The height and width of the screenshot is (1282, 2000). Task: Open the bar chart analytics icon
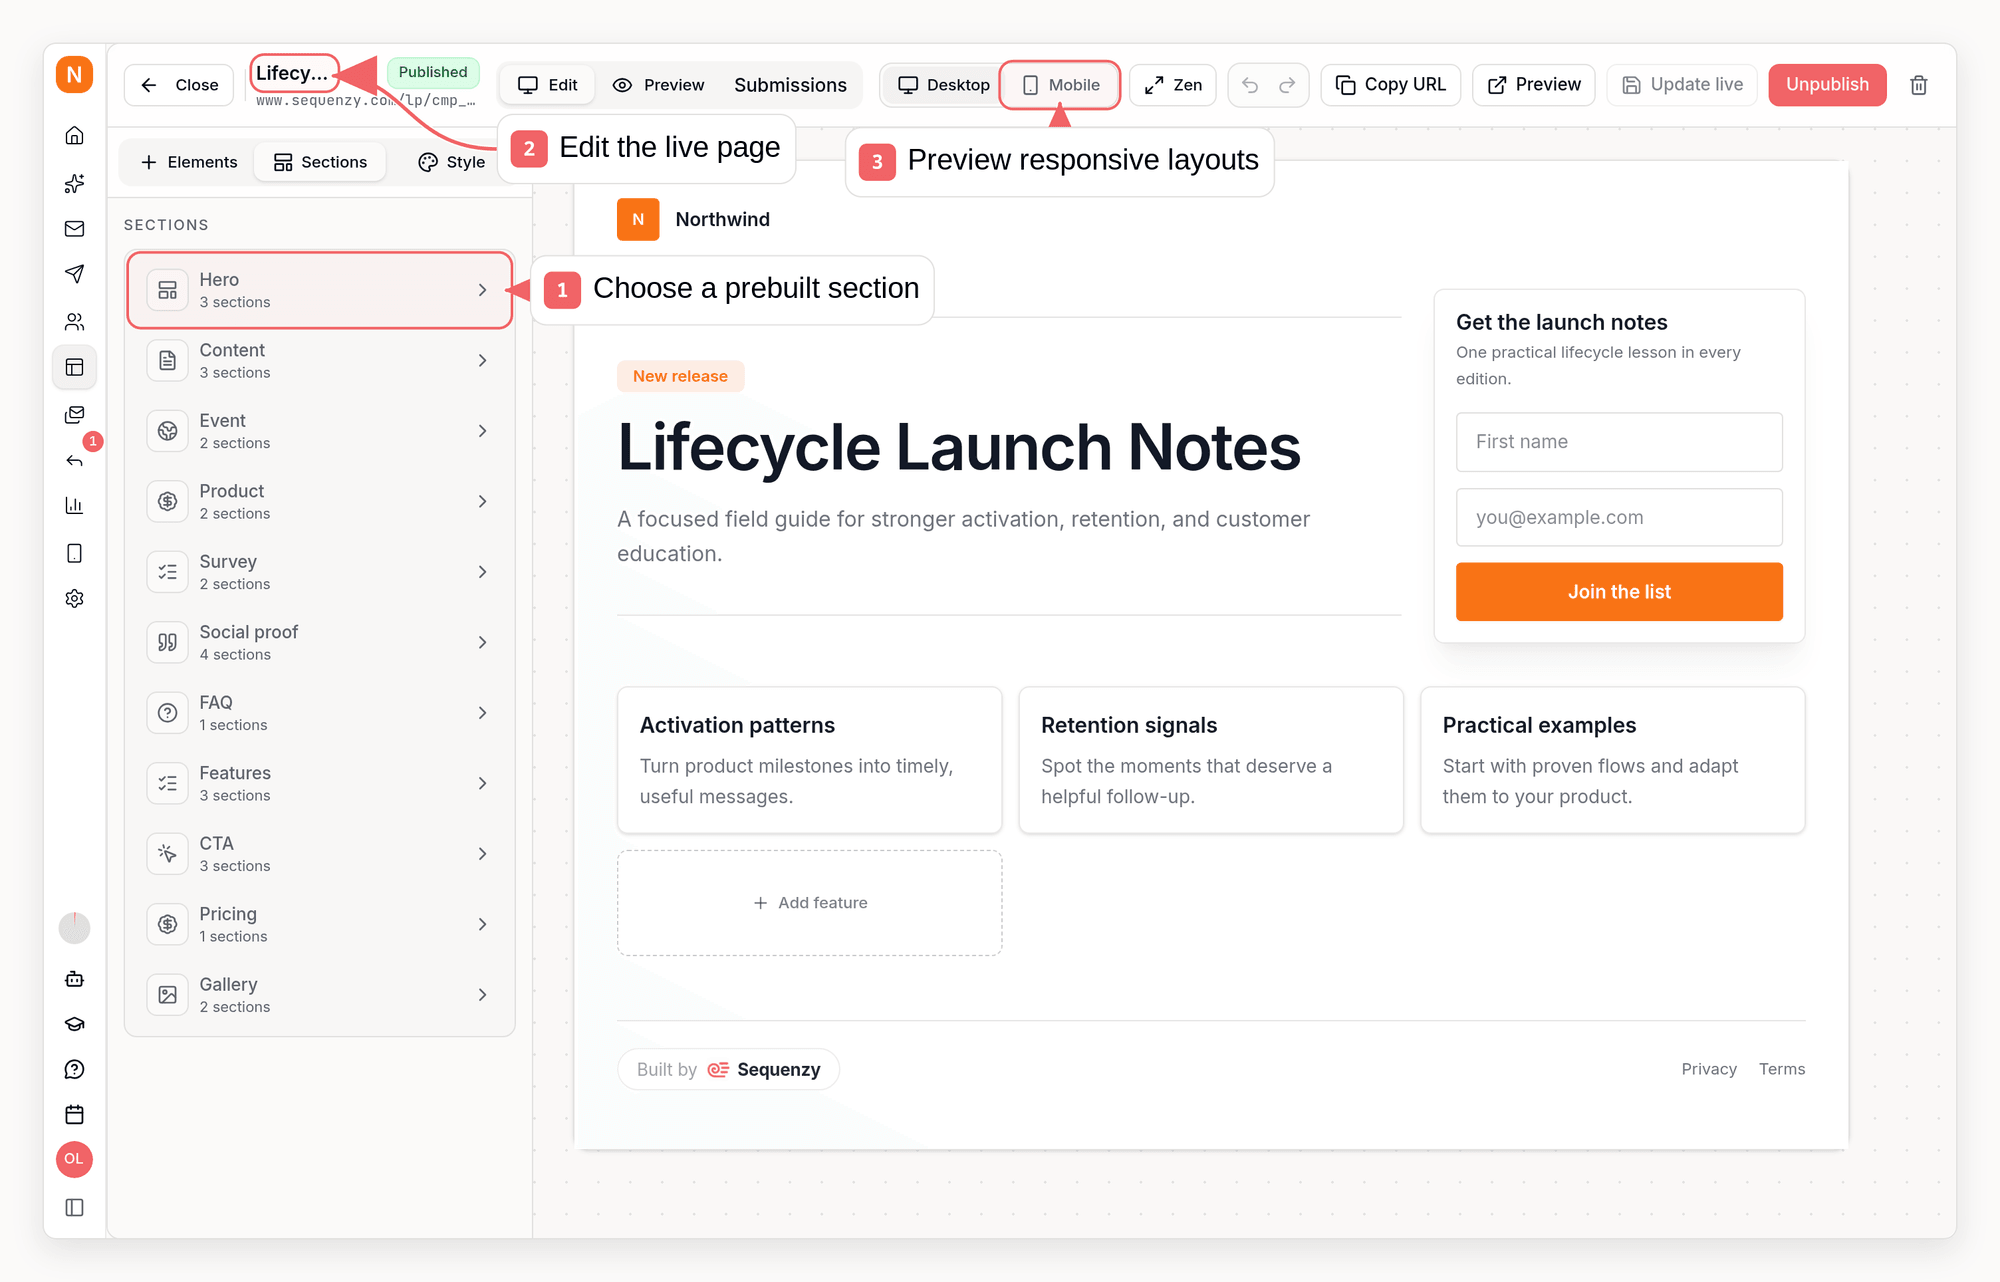(74, 505)
